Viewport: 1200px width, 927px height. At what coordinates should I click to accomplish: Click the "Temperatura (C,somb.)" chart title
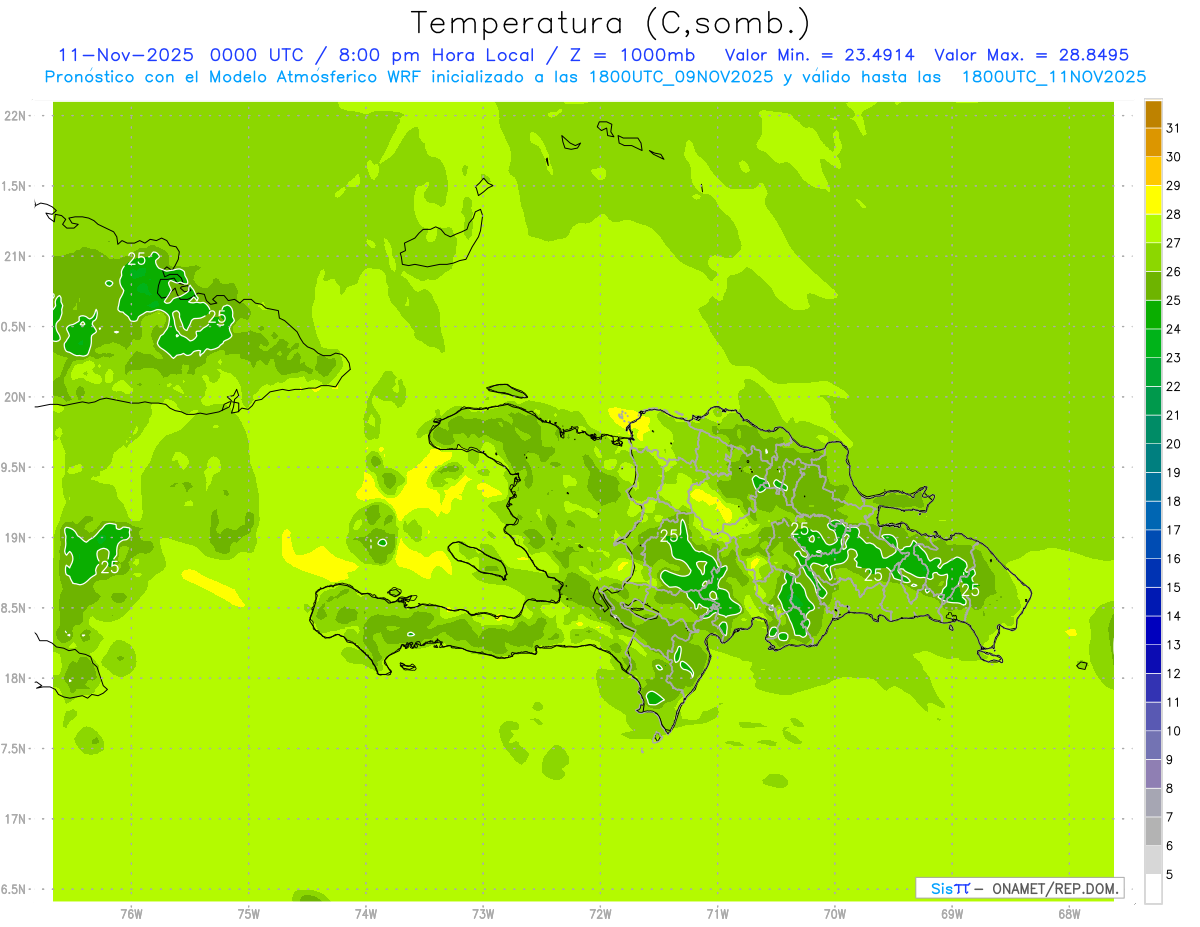pyautogui.click(x=611, y=22)
